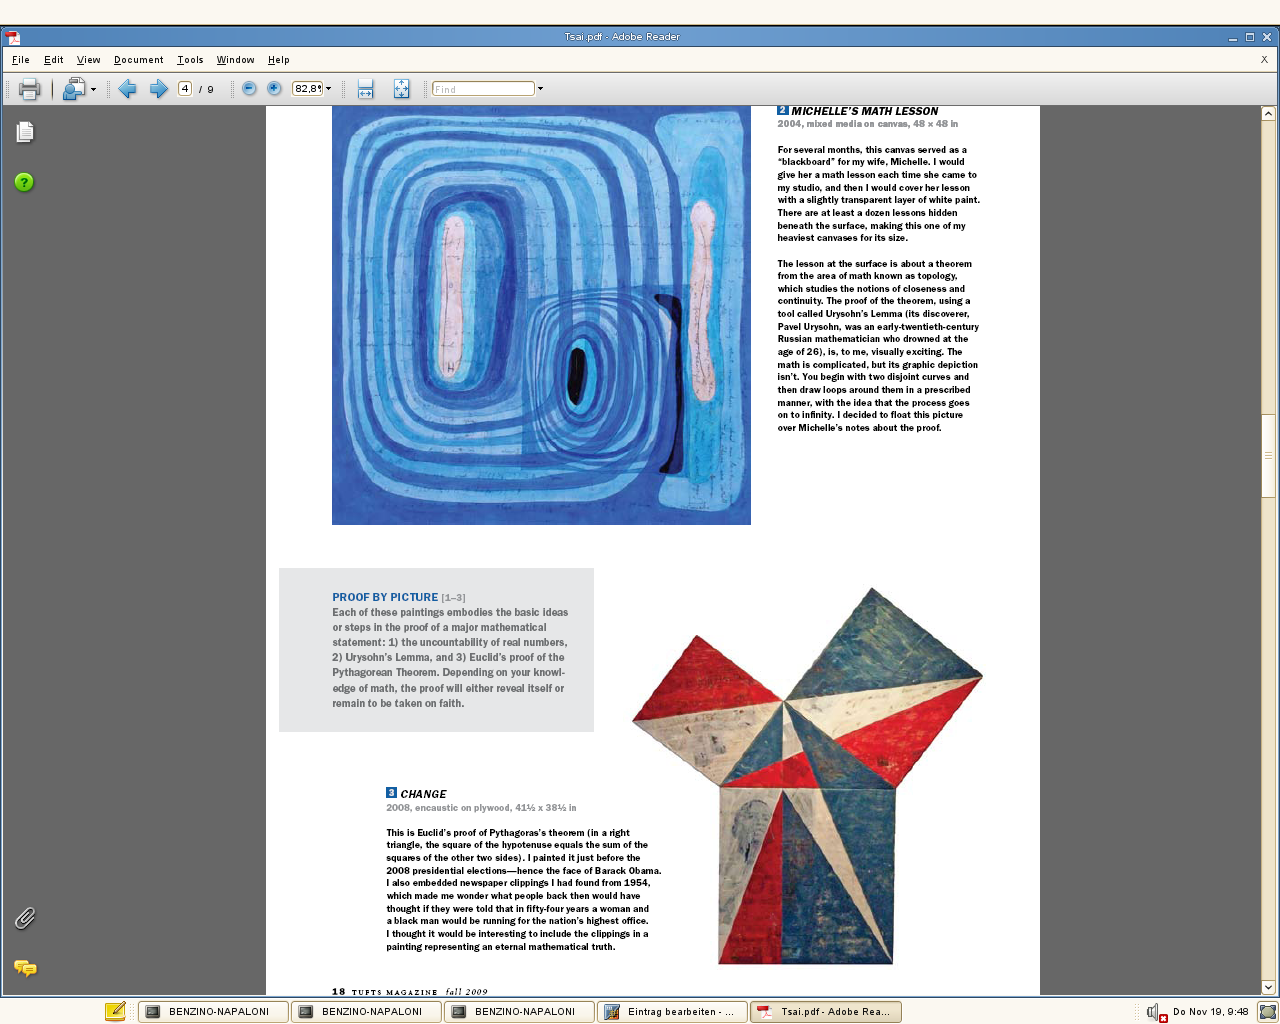Click the Find text input field
The image size is (1280, 1024).
[483, 89]
